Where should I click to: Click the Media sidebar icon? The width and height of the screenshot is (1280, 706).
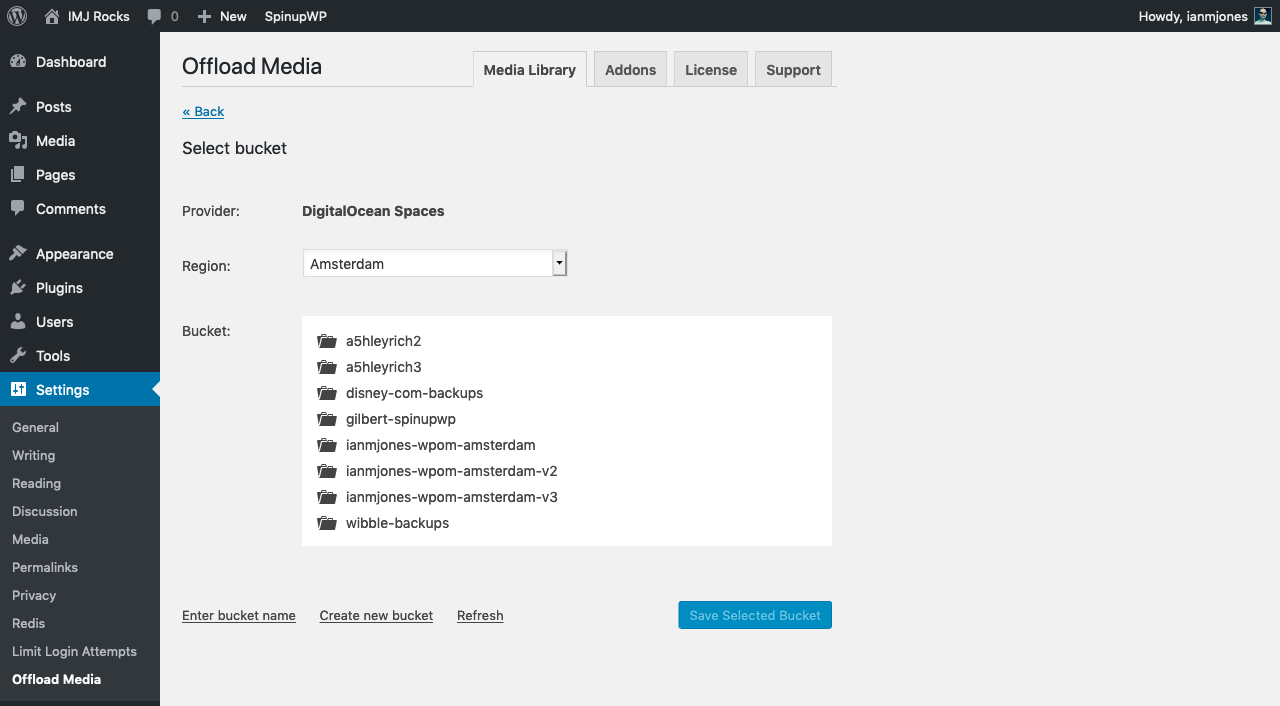pos(18,141)
